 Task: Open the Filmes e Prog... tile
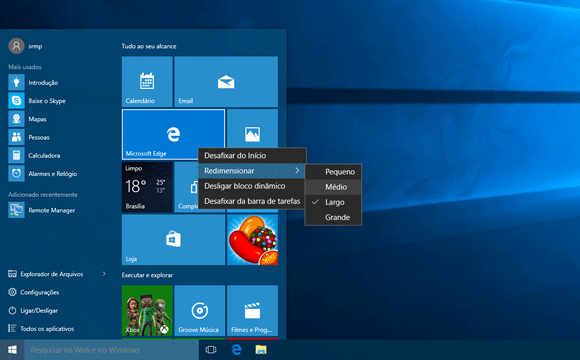(252, 310)
